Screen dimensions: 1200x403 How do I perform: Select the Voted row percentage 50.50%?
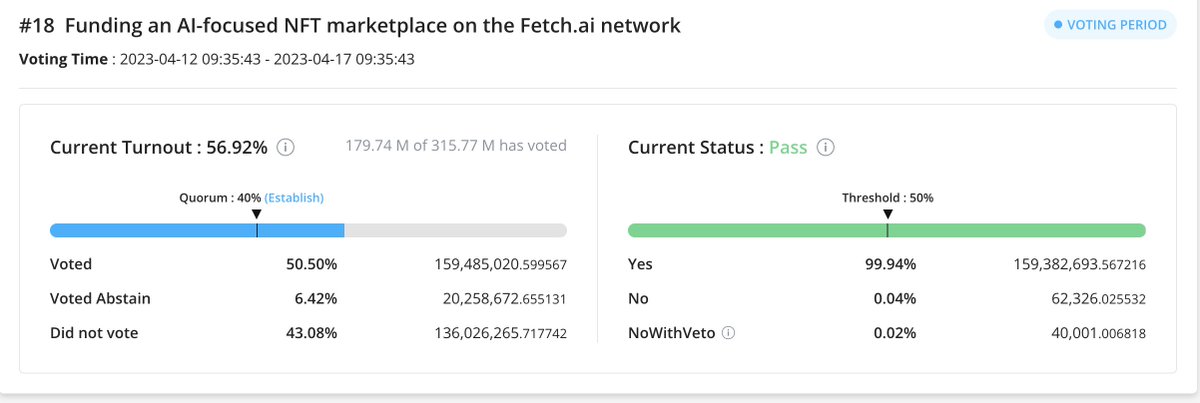pyautogui.click(x=312, y=265)
